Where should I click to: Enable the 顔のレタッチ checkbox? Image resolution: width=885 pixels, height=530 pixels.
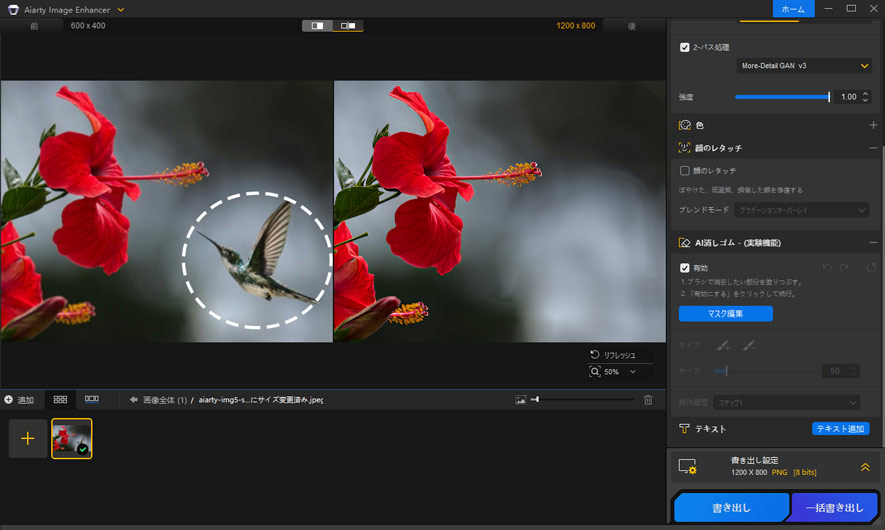[x=685, y=170]
